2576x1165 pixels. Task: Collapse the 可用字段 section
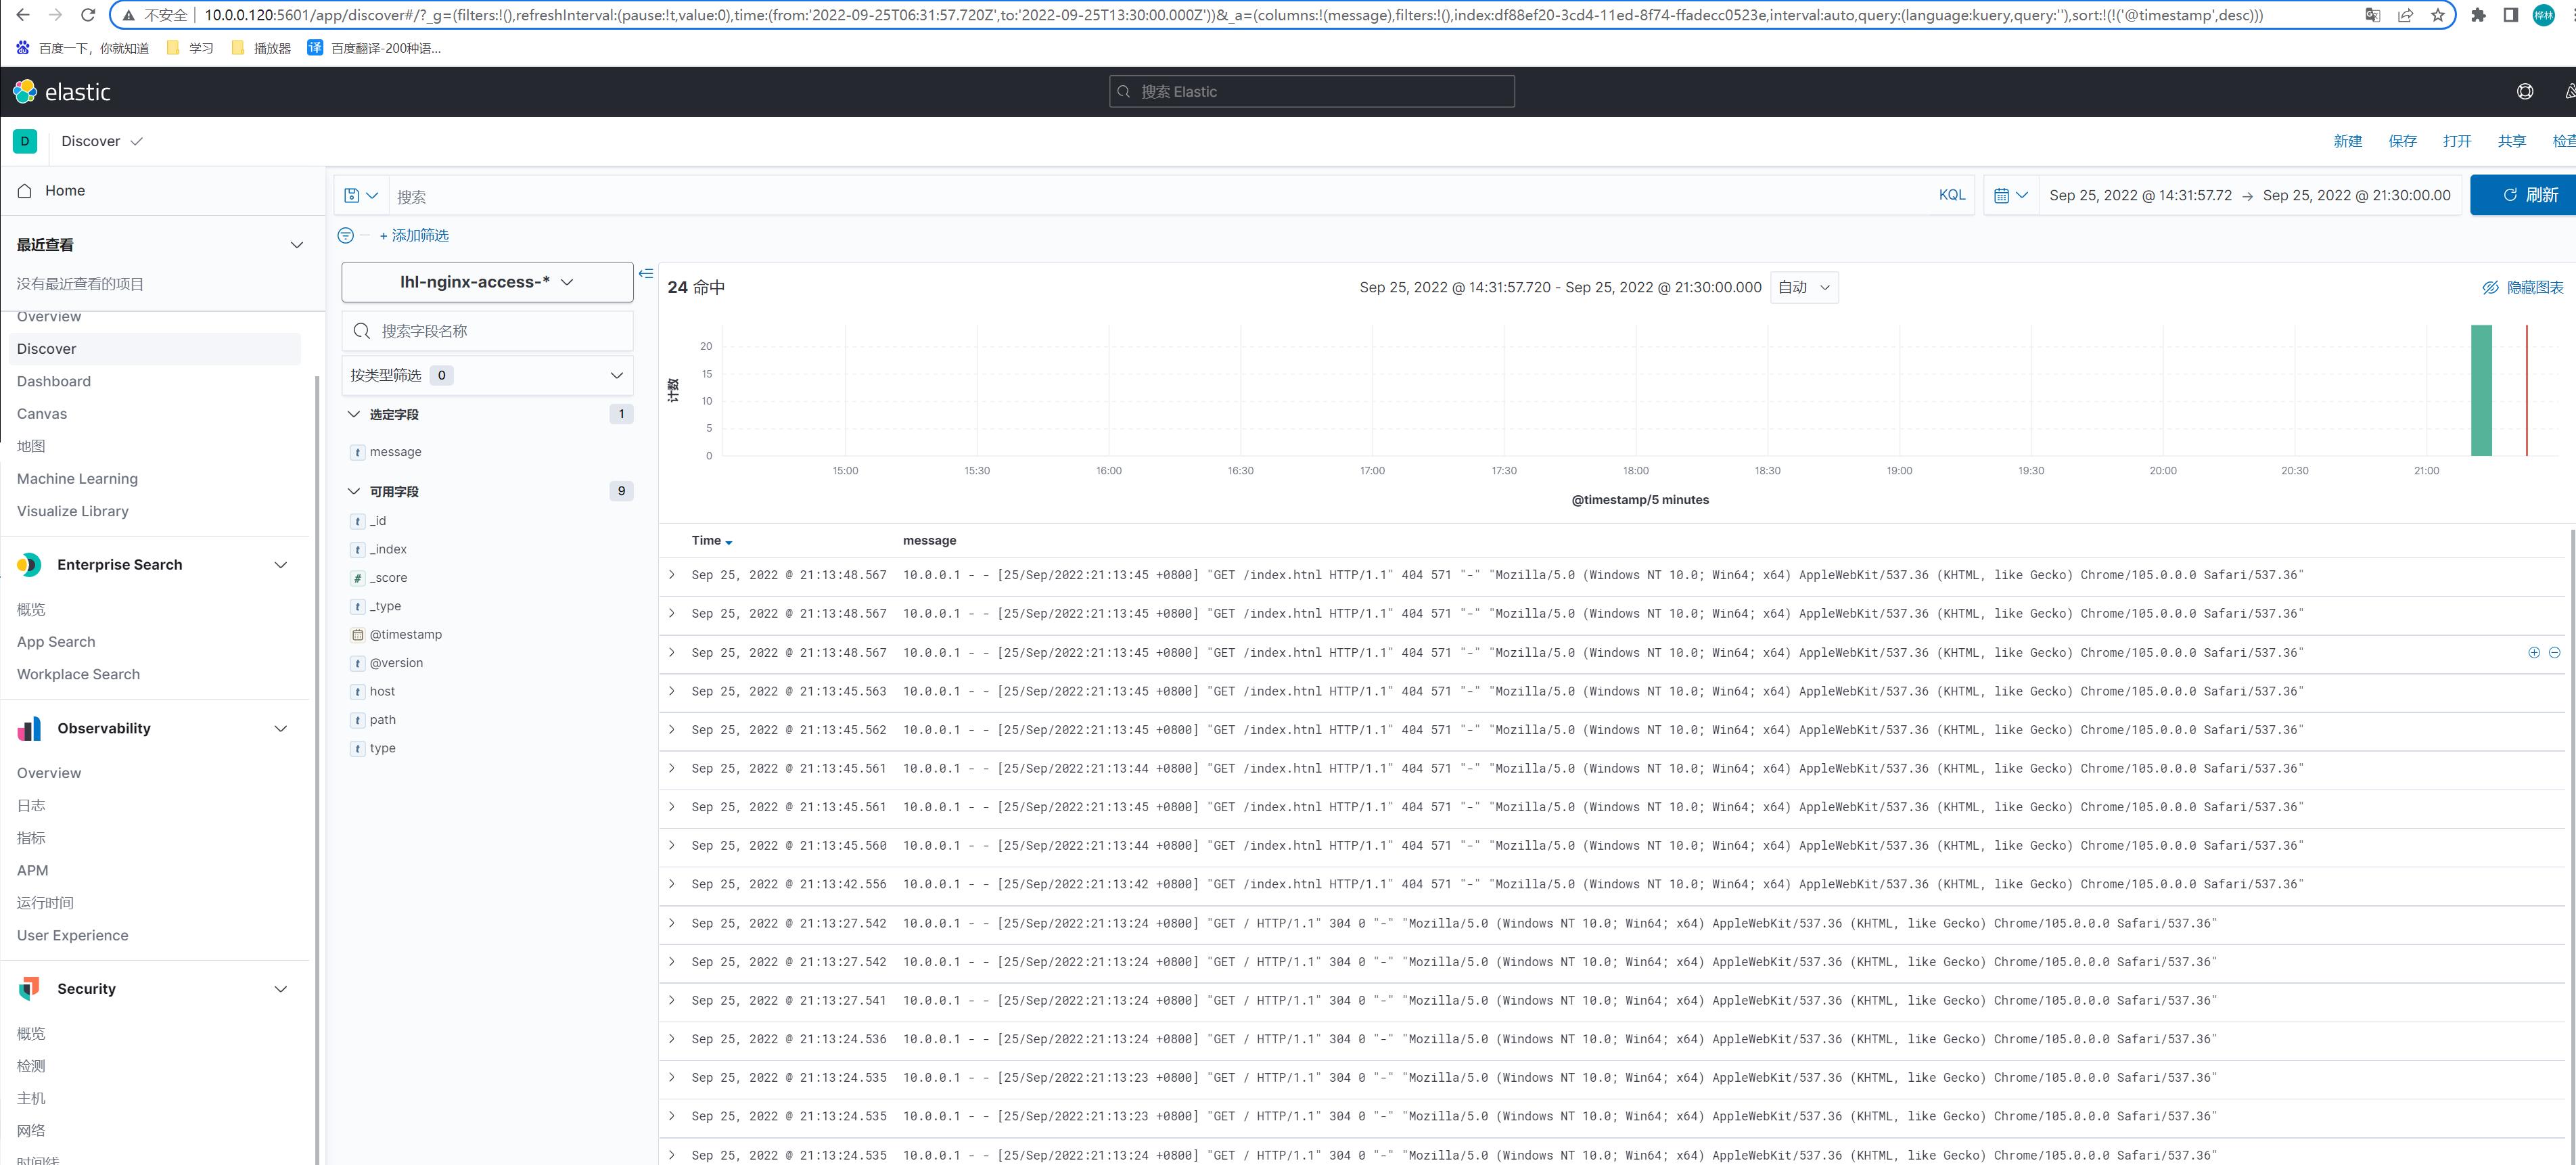[x=354, y=491]
